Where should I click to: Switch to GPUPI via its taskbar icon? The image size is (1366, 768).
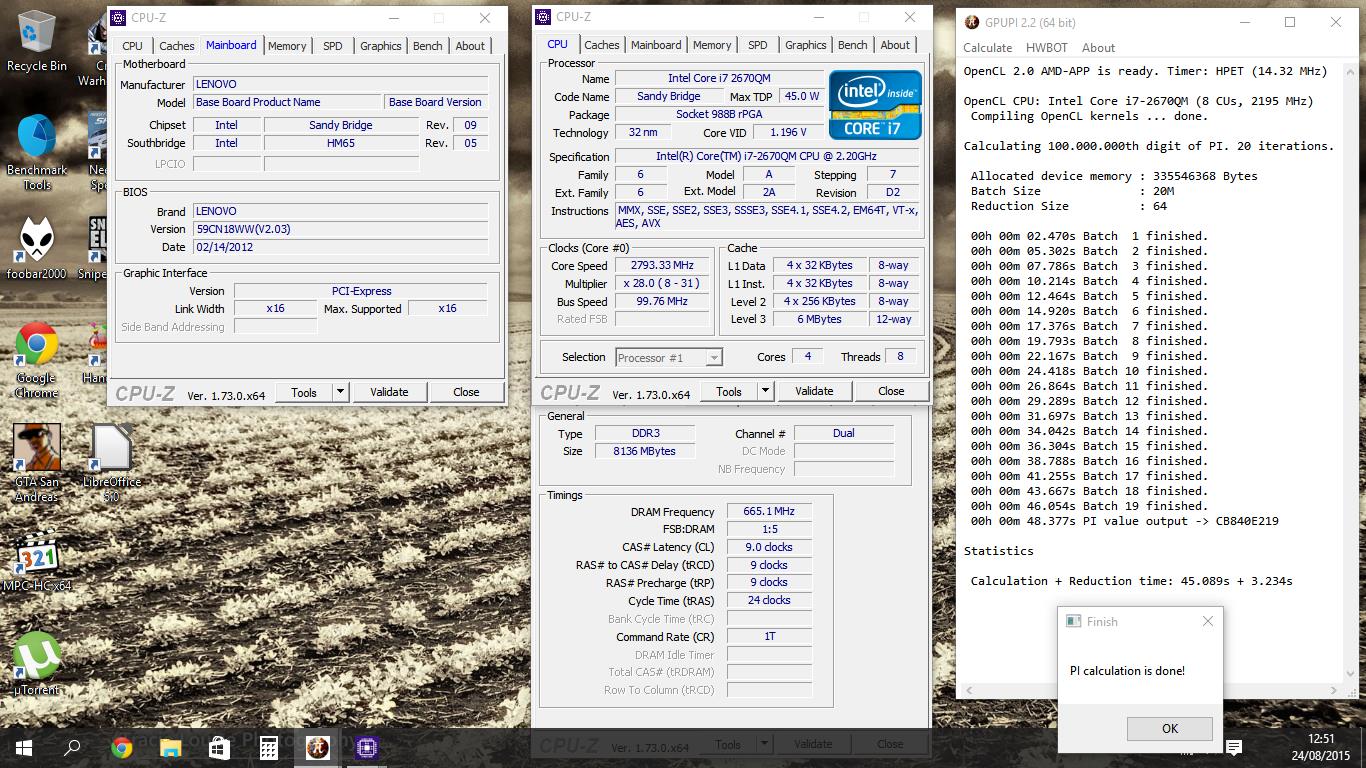coord(317,747)
